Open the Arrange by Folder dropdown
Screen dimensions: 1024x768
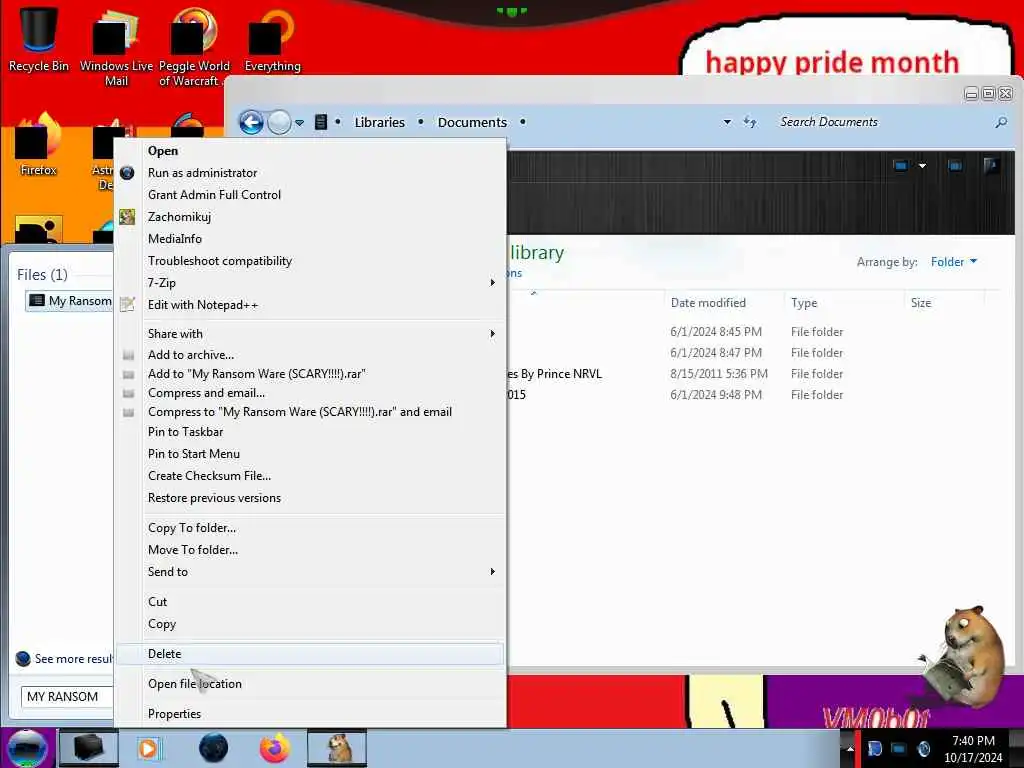(953, 262)
